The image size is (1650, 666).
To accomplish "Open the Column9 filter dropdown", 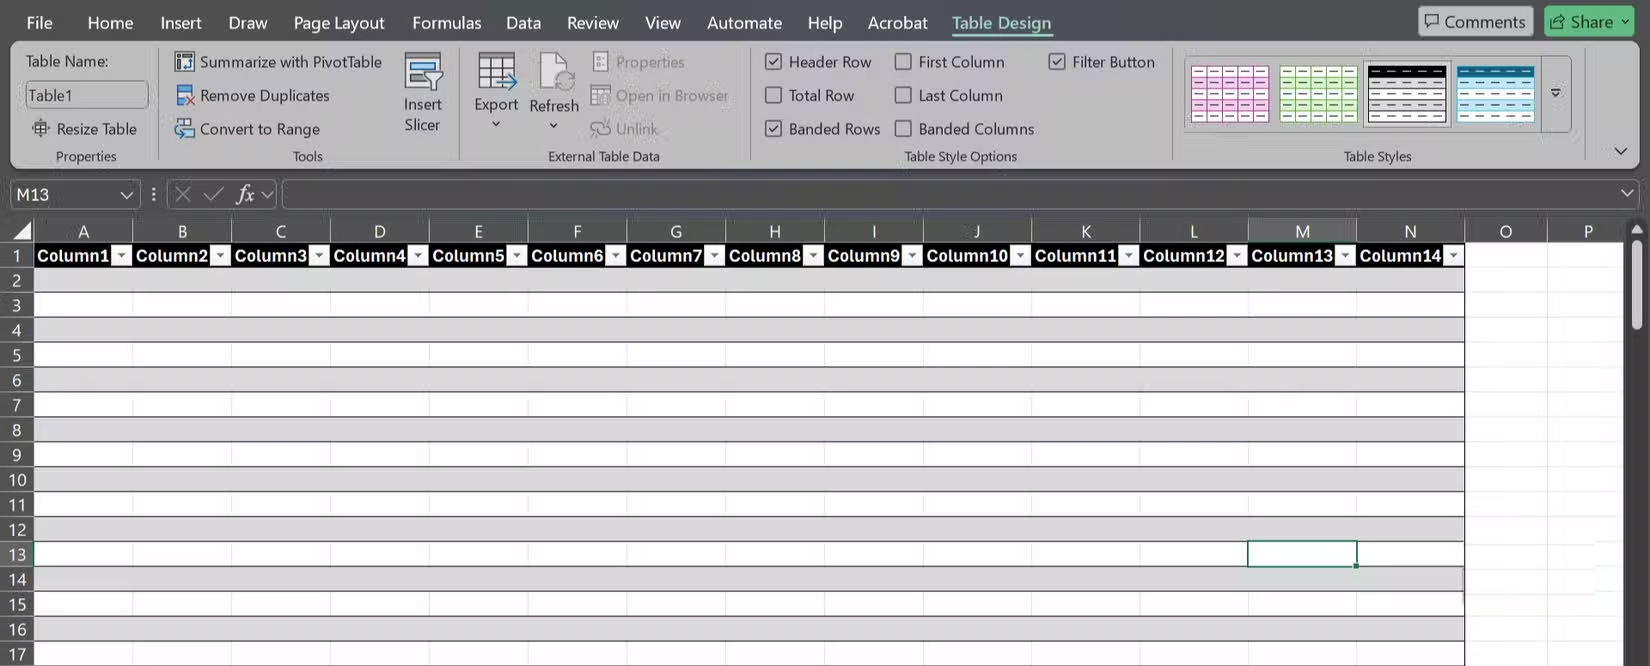I will [912, 256].
